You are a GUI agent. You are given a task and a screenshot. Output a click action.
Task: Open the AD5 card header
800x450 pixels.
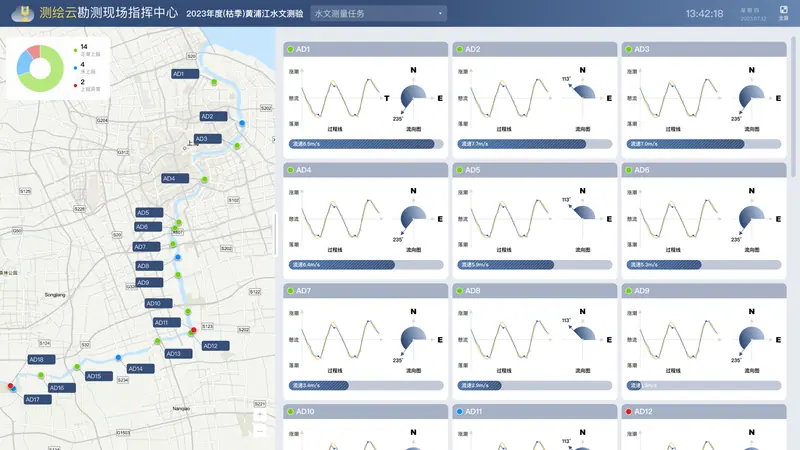click(534, 170)
